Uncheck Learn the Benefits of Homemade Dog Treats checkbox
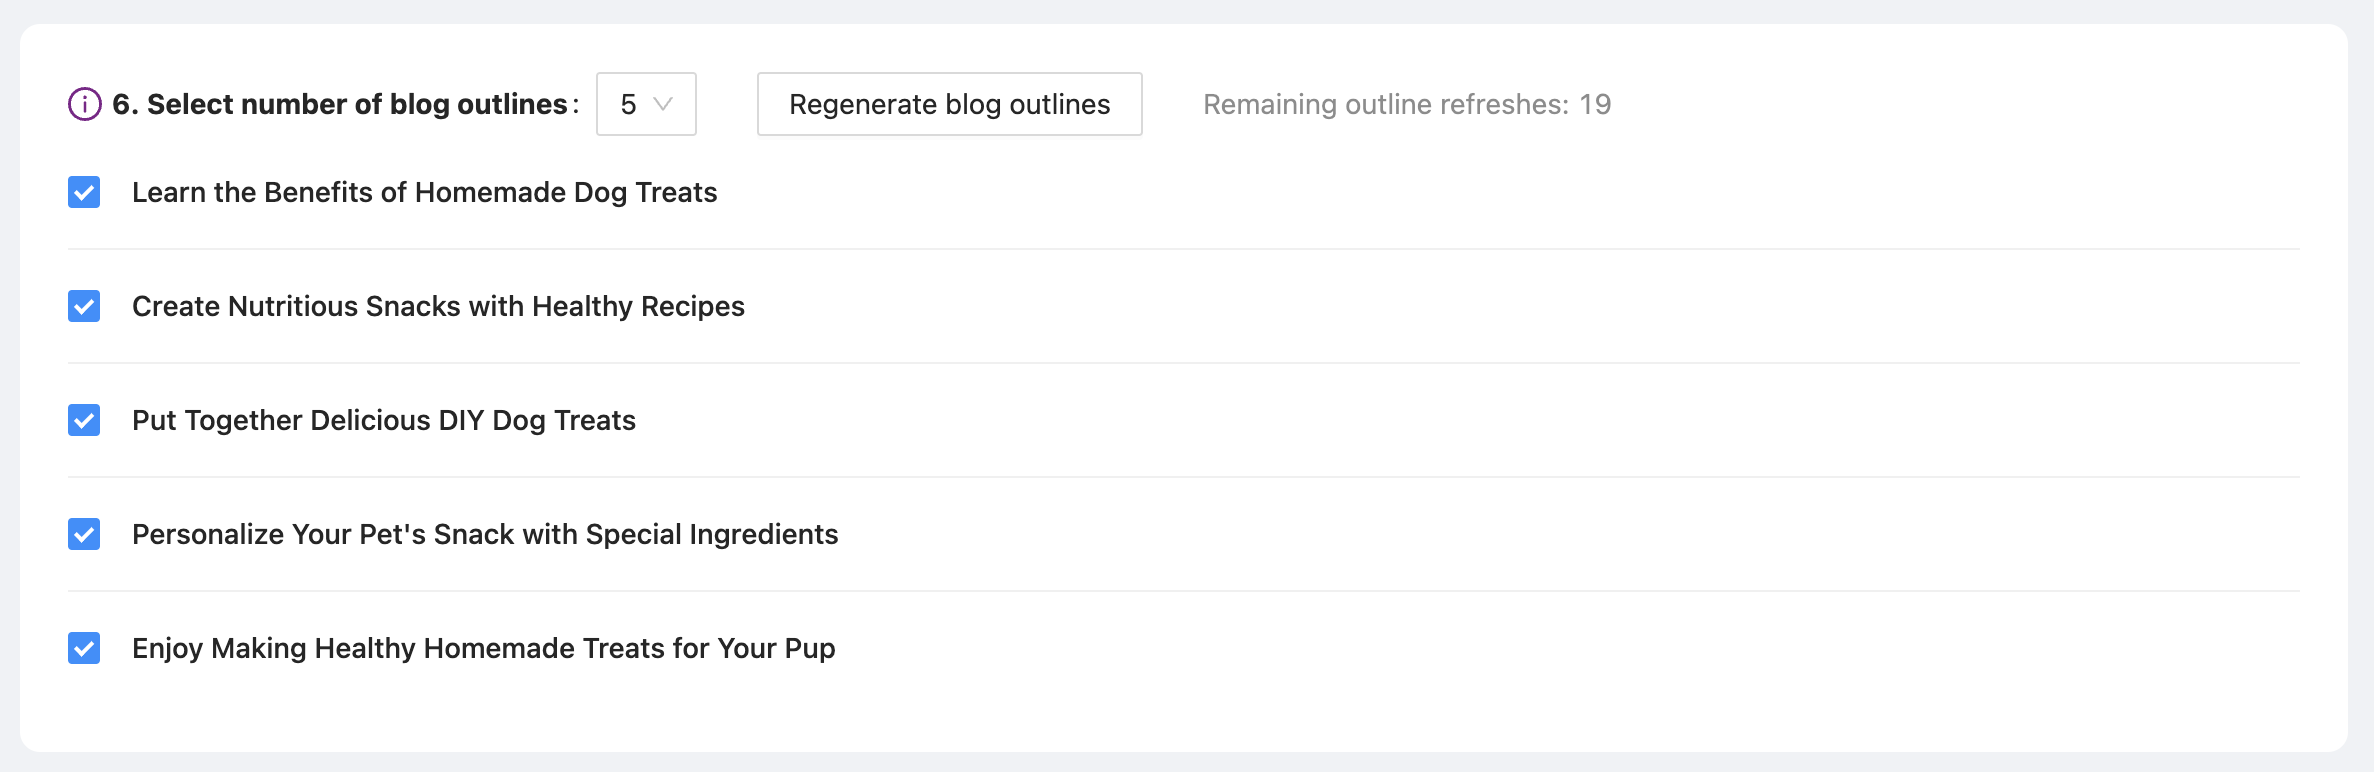2374x772 pixels. click(84, 192)
